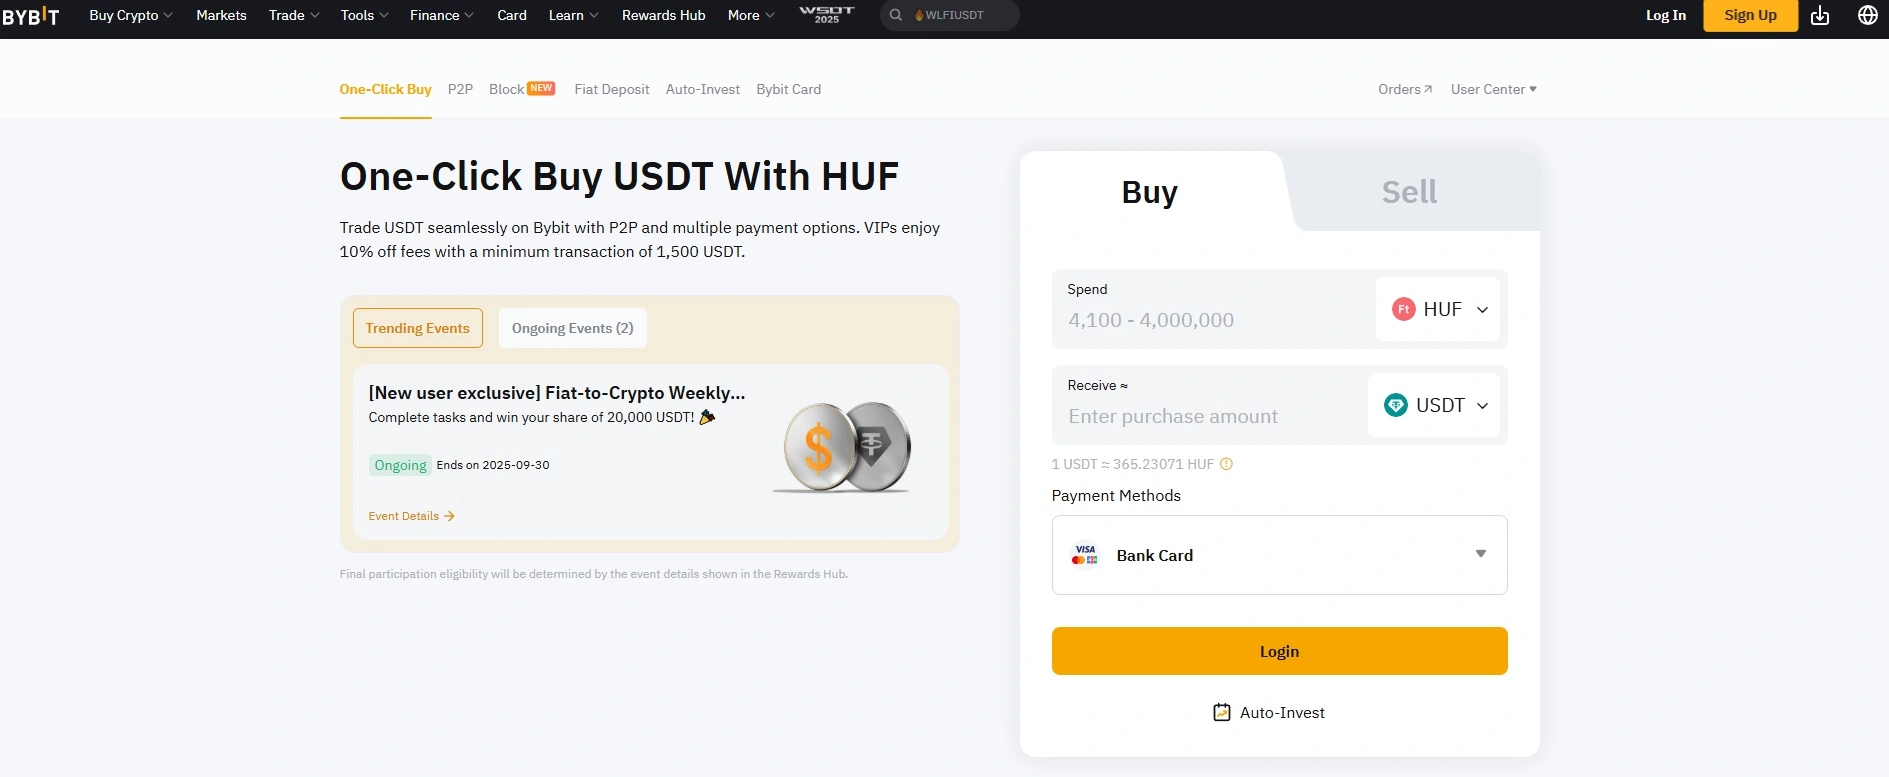Image resolution: width=1889 pixels, height=777 pixels.
Task: Open the Event Details link
Action: click(x=411, y=516)
